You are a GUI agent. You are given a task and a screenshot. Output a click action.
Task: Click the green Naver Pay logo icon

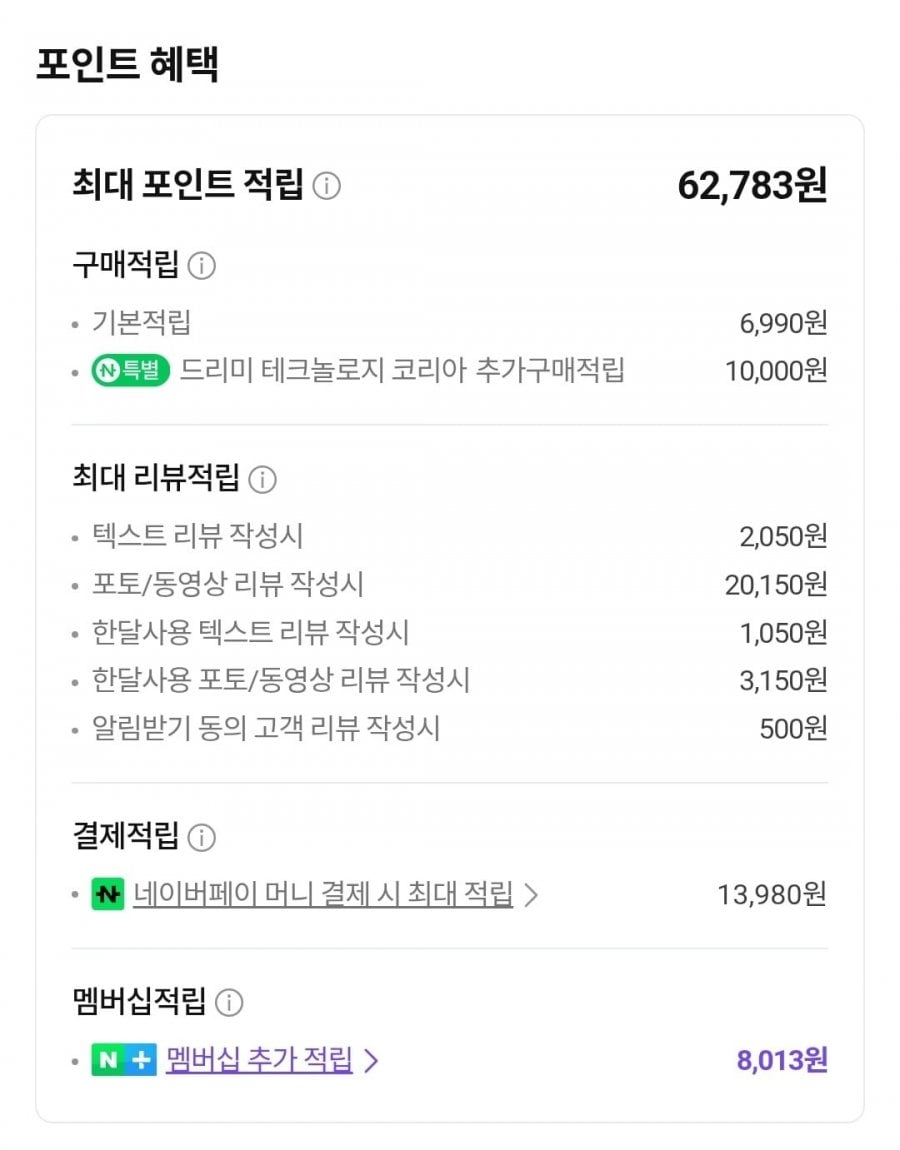[107, 894]
